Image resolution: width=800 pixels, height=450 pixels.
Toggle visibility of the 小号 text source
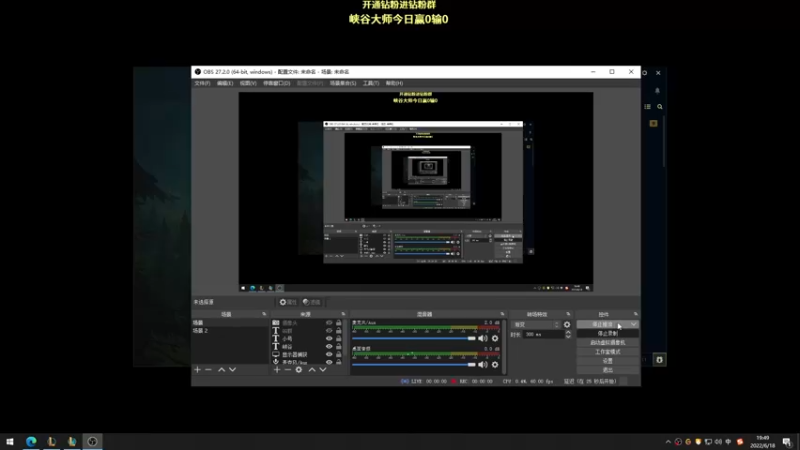pos(329,338)
